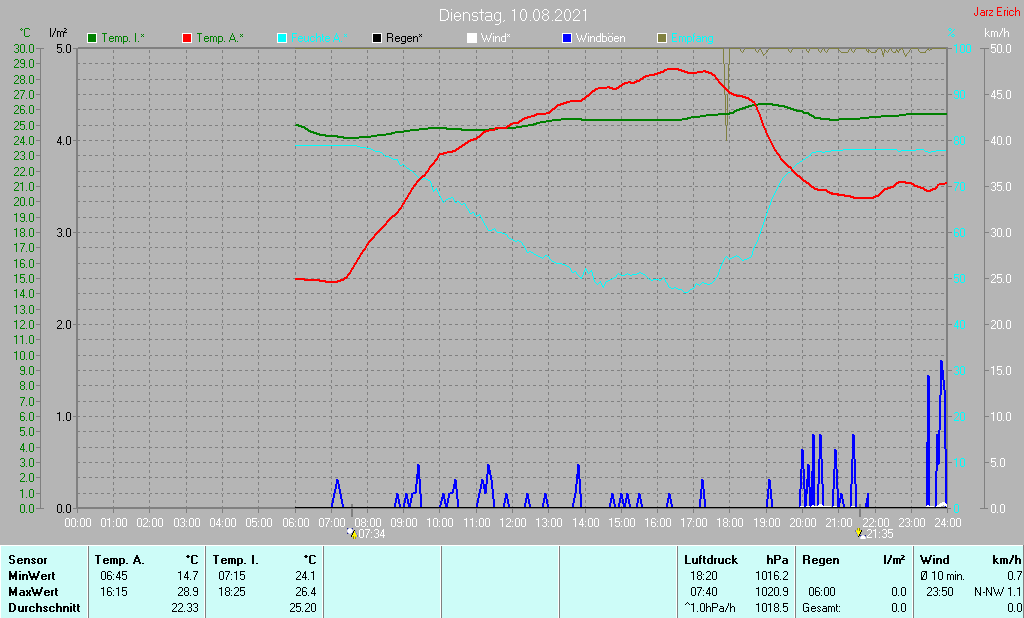
Task: Click the '12:00' time axis label
Action: 513,523
